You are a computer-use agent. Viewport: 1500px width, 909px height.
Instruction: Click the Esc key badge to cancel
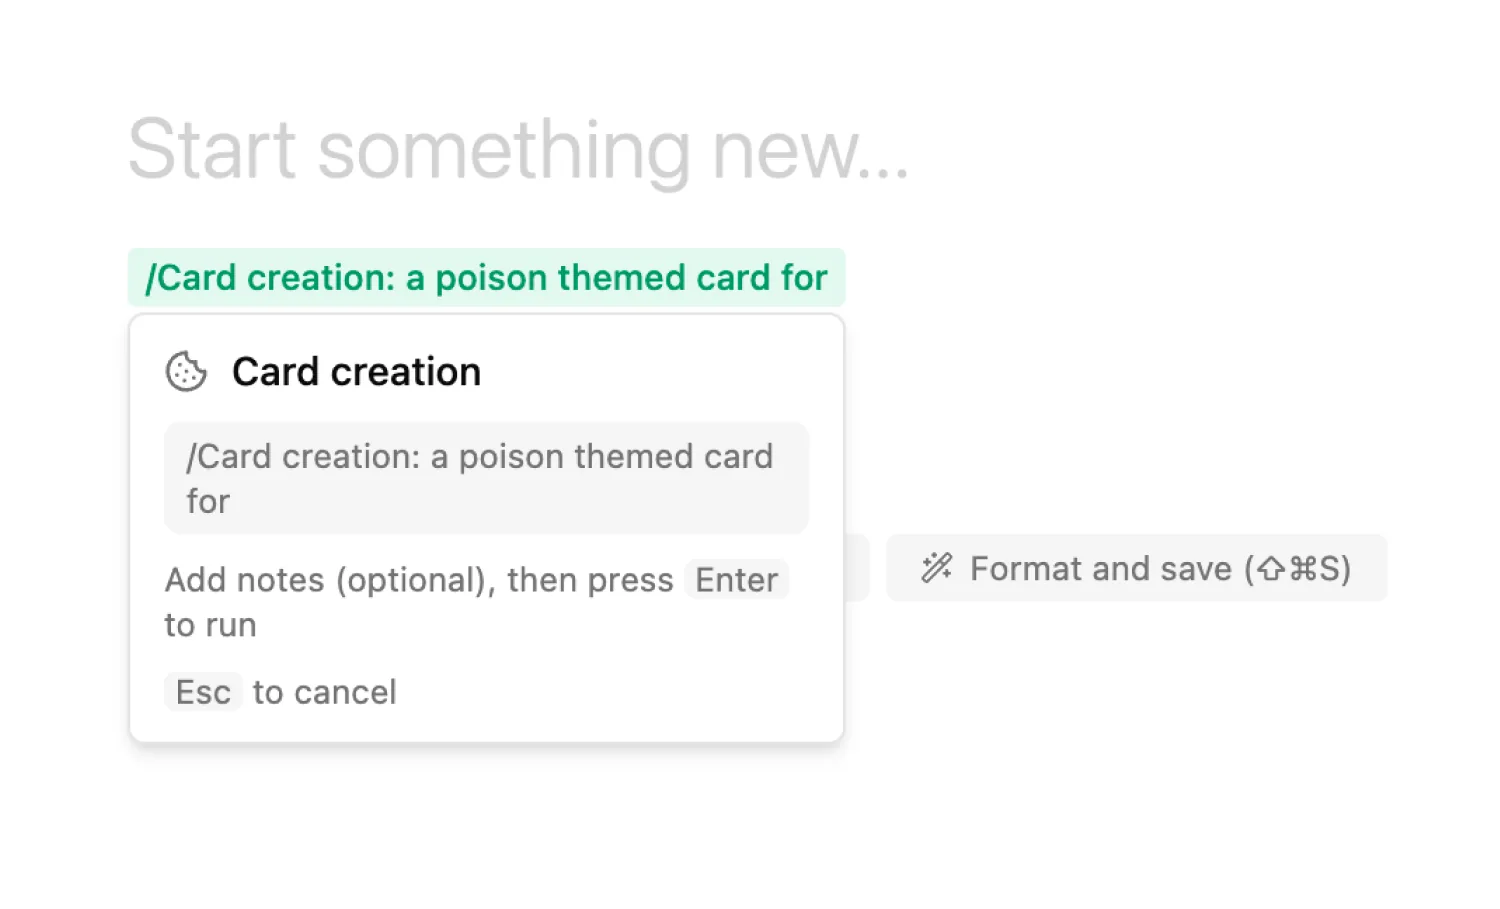203,692
